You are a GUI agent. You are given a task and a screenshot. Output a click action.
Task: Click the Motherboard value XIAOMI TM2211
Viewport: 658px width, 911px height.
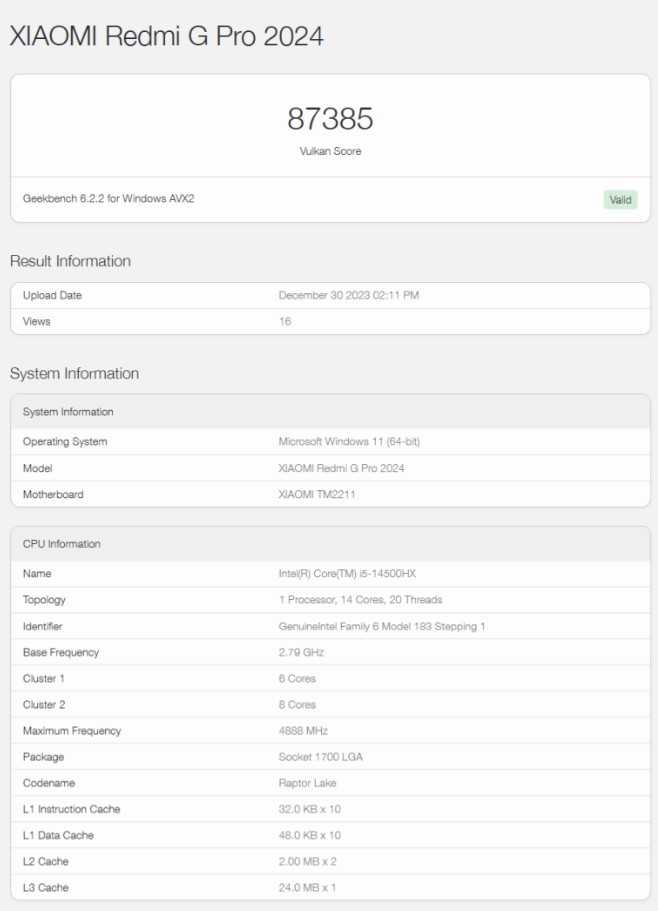pyautogui.click(x=317, y=494)
